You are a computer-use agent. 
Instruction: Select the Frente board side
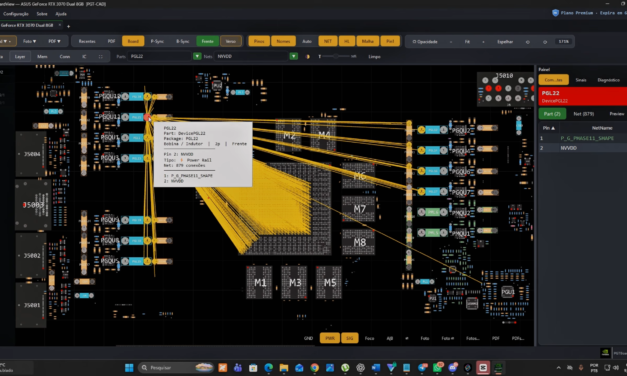click(208, 41)
